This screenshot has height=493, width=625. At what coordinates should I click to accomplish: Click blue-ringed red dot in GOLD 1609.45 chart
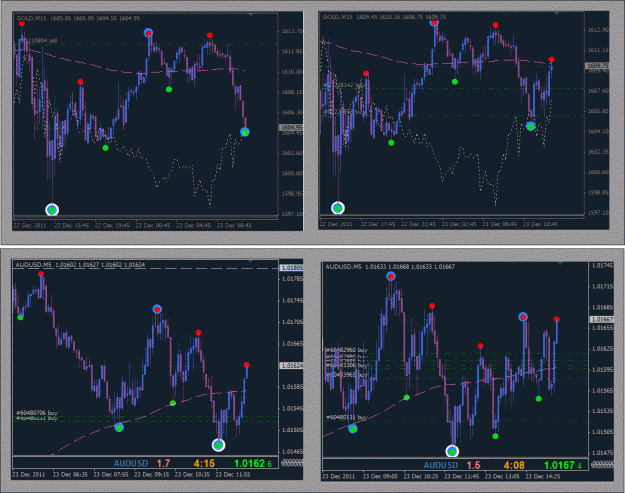click(434, 23)
